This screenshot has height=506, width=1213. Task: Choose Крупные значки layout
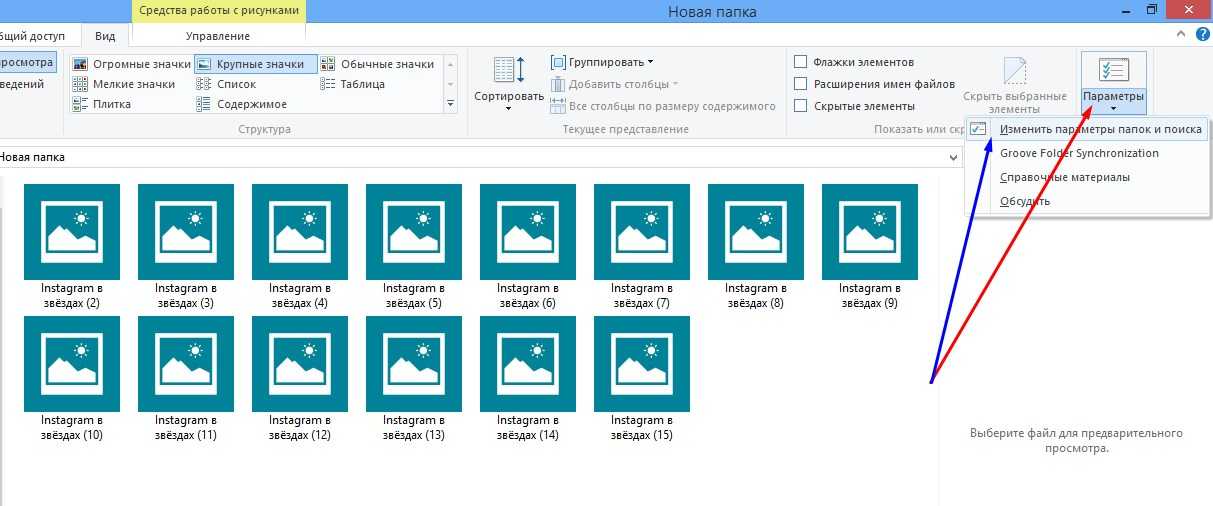256,64
